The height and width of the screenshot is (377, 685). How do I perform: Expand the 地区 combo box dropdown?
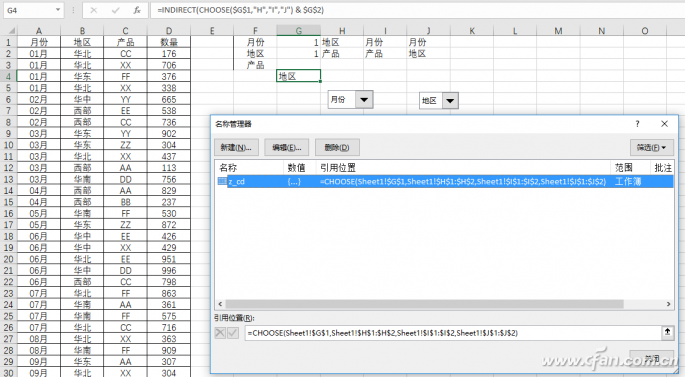click(450, 101)
